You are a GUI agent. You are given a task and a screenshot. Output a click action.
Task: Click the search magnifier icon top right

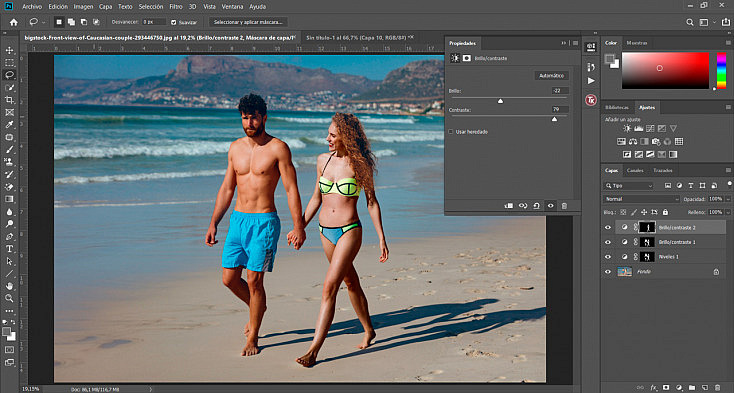pyautogui.click(x=690, y=22)
